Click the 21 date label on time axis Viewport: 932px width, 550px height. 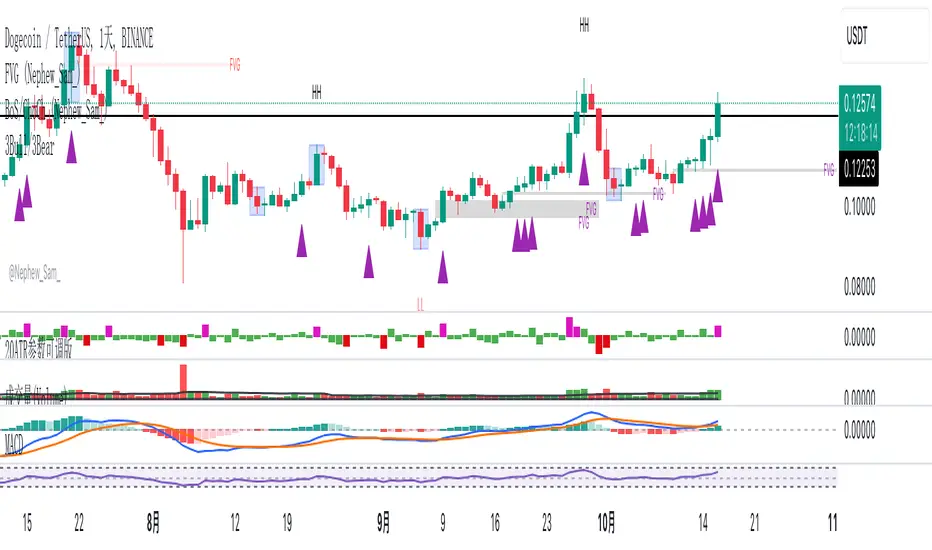755,523
